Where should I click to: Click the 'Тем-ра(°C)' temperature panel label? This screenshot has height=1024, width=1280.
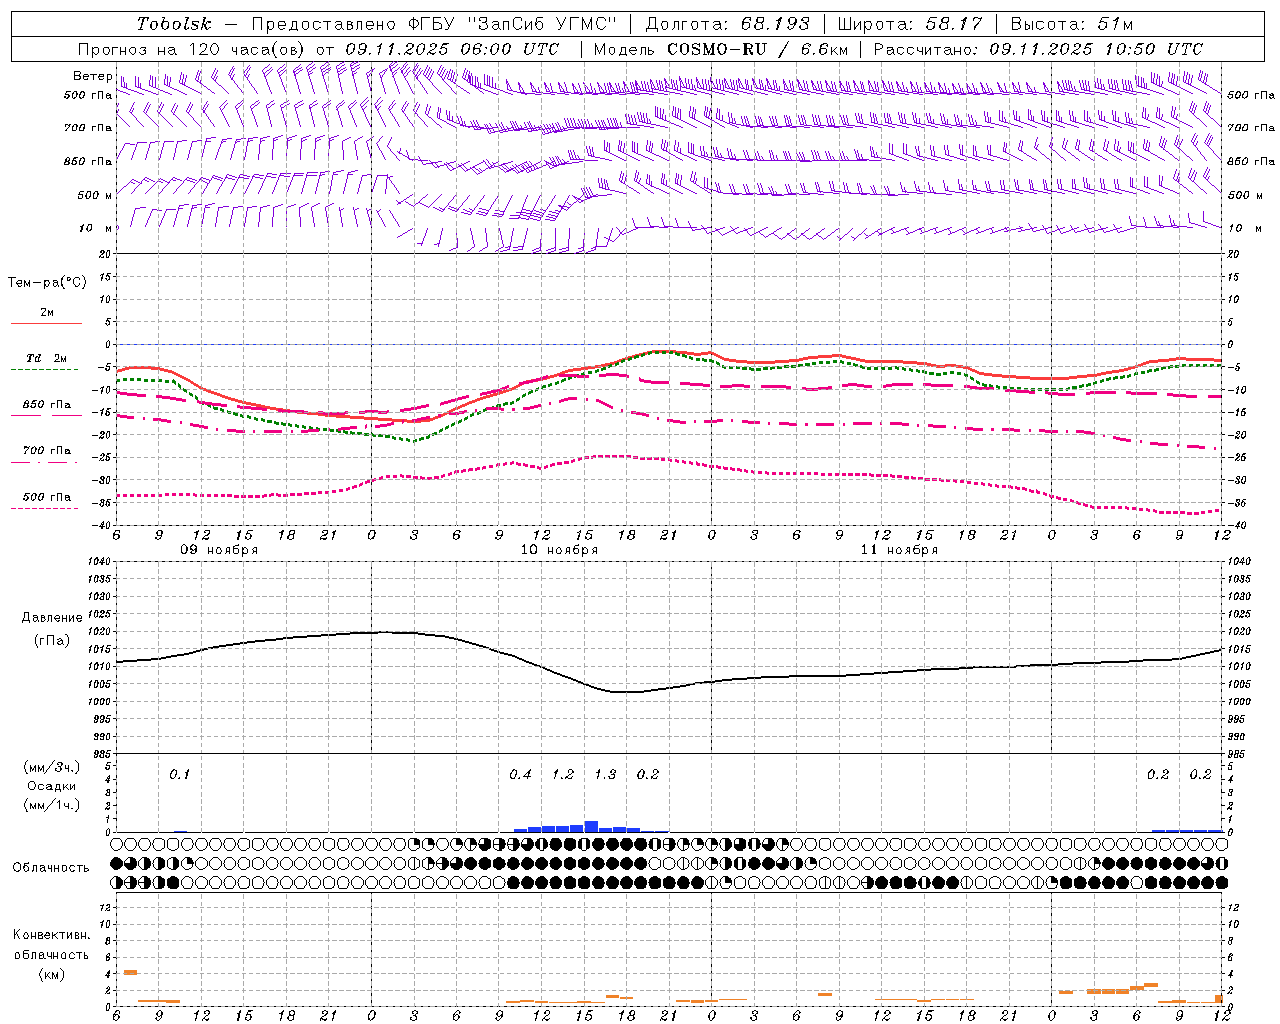click(47, 283)
